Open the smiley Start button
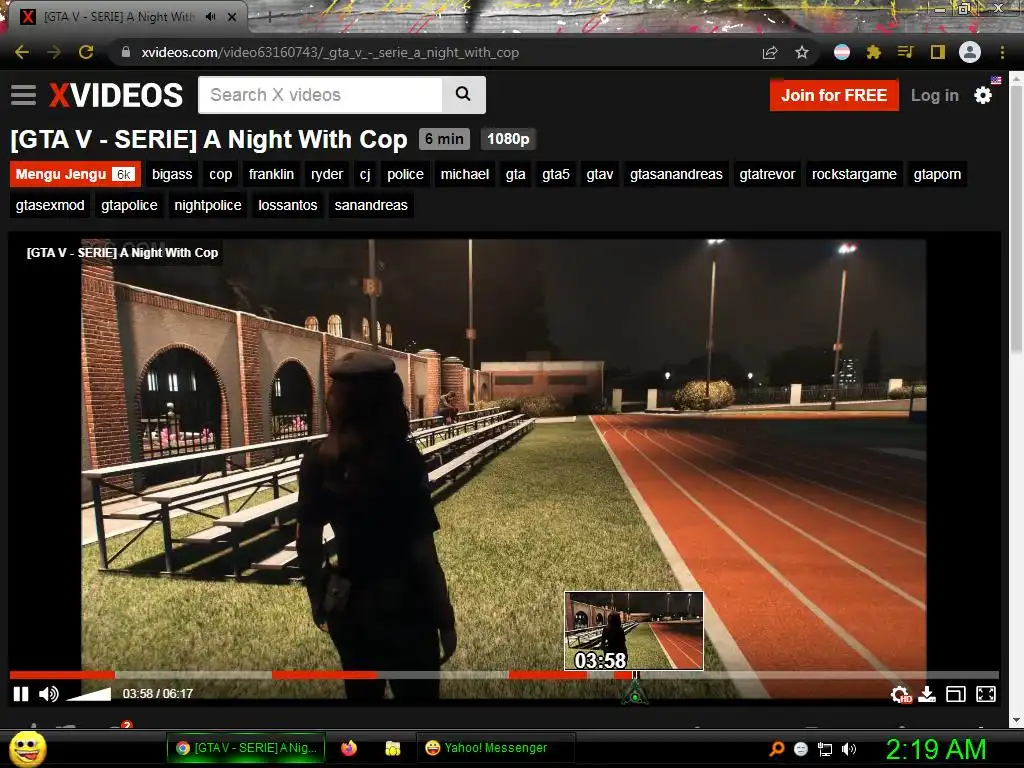 tap(27, 748)
